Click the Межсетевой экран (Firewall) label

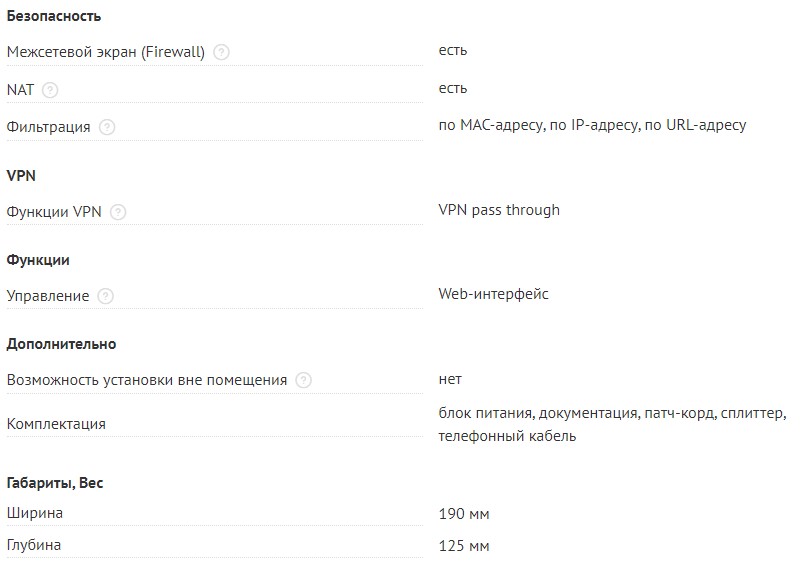click(x=106, y=52)
